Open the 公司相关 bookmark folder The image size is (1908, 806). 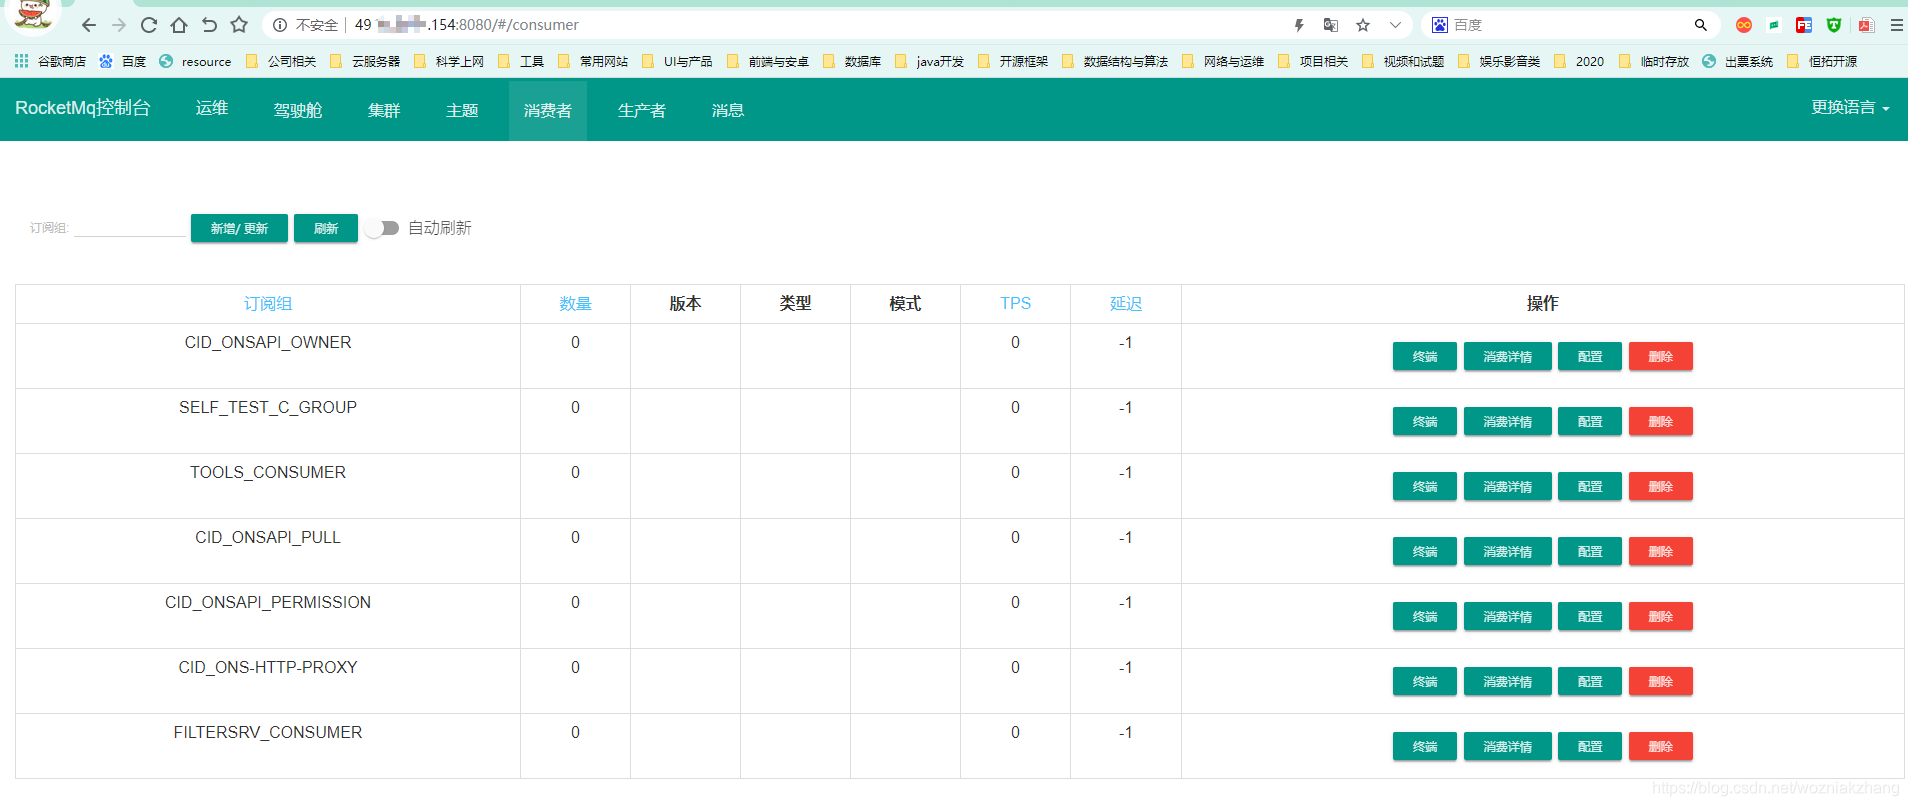point(281,61)
